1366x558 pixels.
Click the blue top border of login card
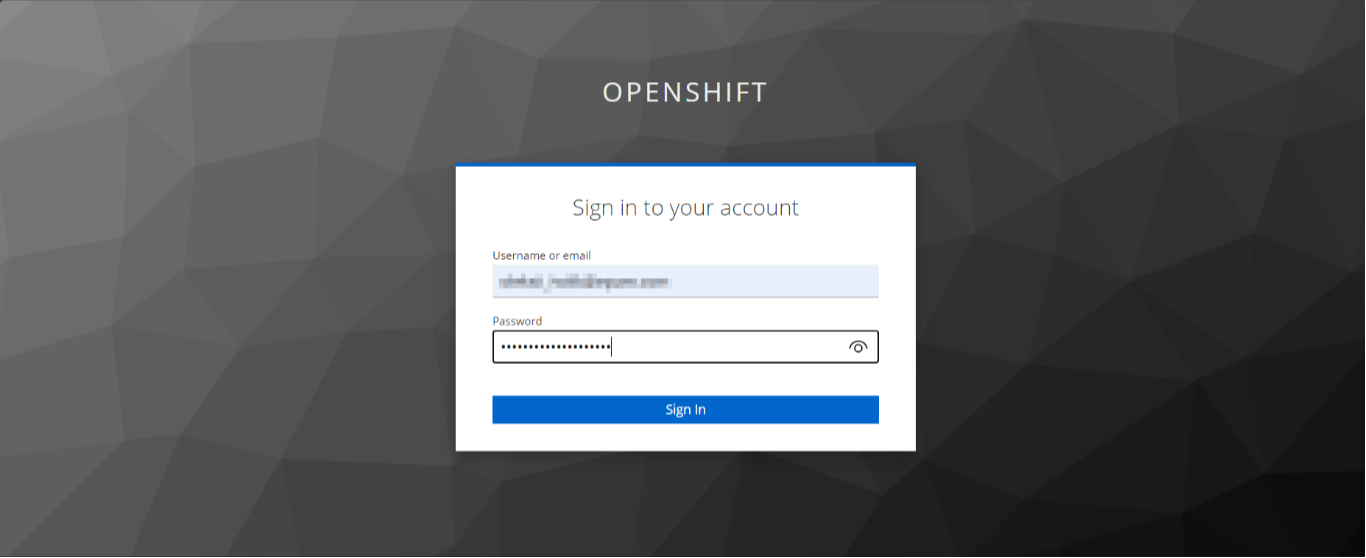[x=685, y=165]
